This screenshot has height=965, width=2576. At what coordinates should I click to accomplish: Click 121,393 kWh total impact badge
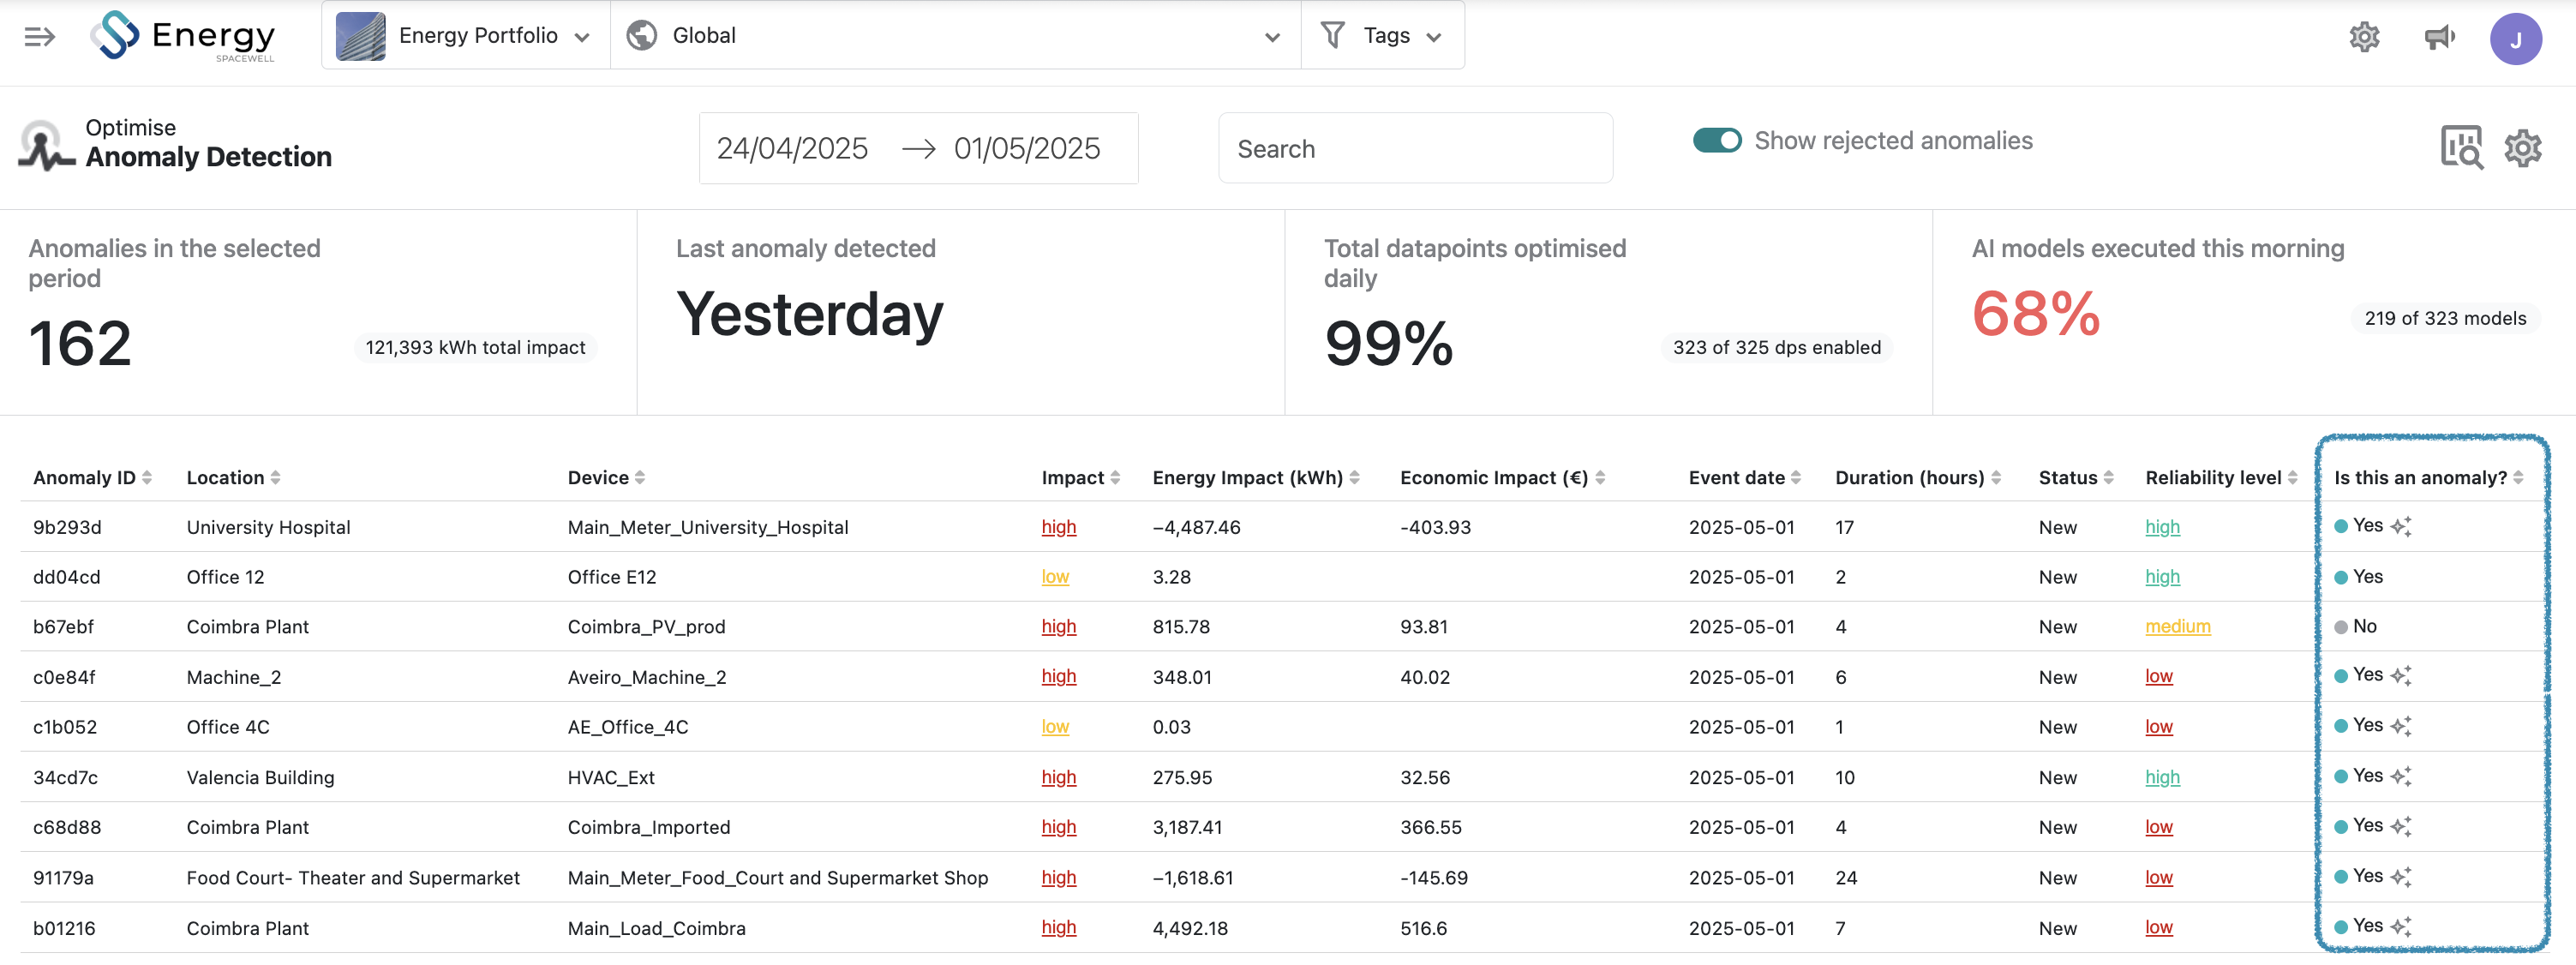point(475,347)
